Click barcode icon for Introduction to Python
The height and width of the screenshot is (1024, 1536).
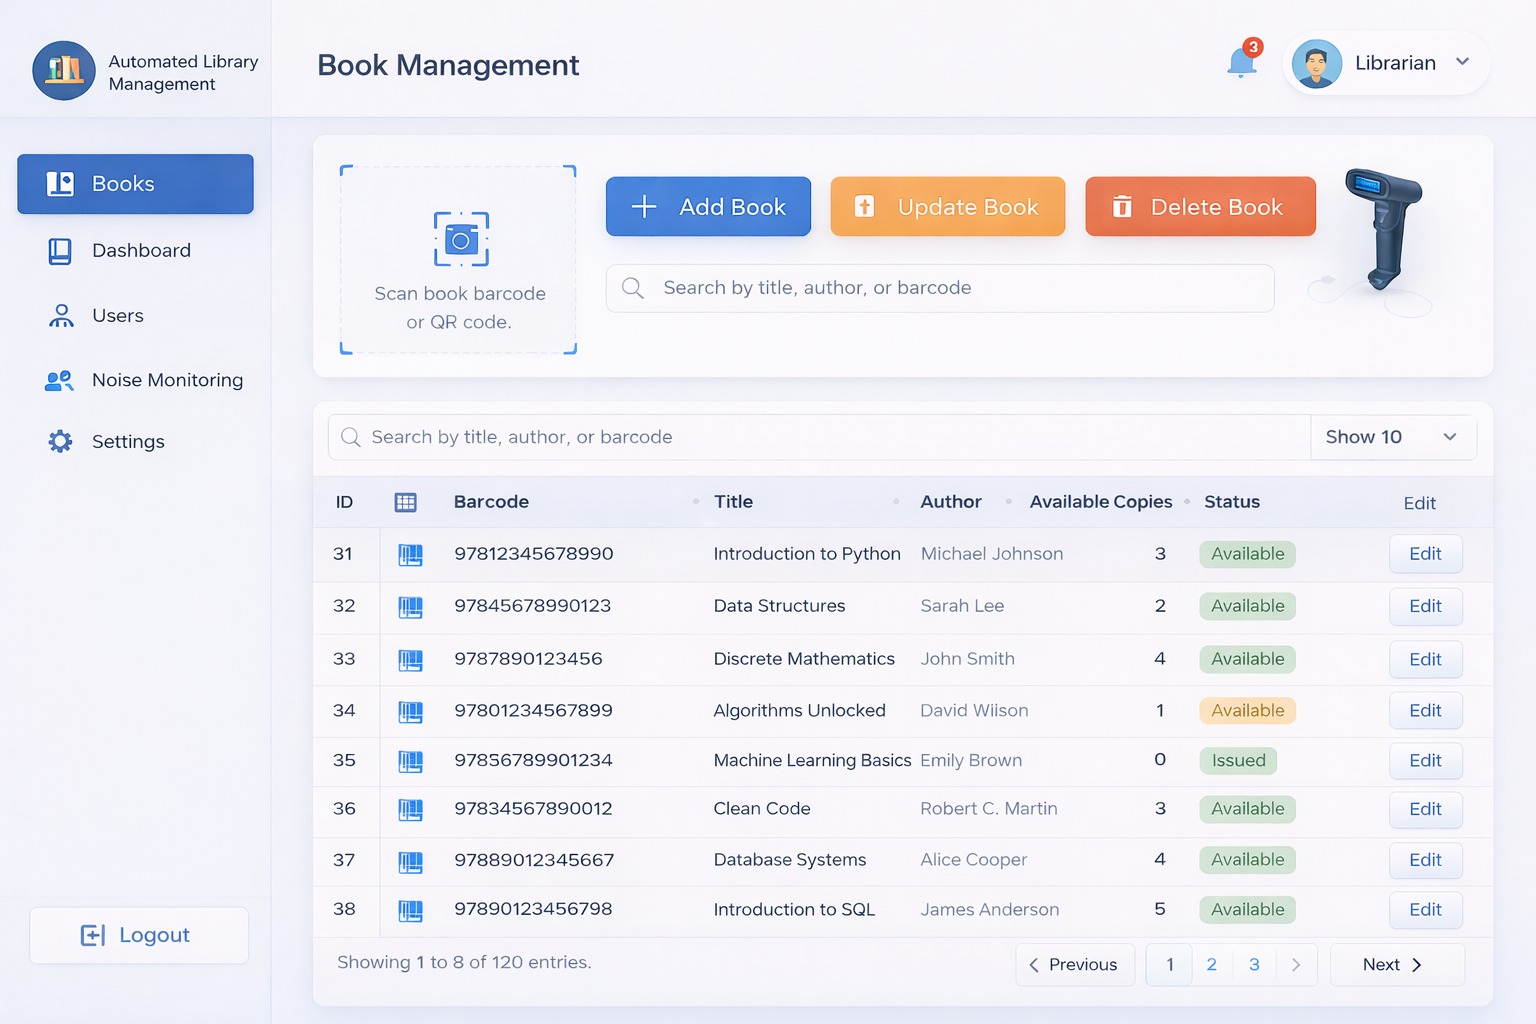pyautogui.click(x=410, y=555)
